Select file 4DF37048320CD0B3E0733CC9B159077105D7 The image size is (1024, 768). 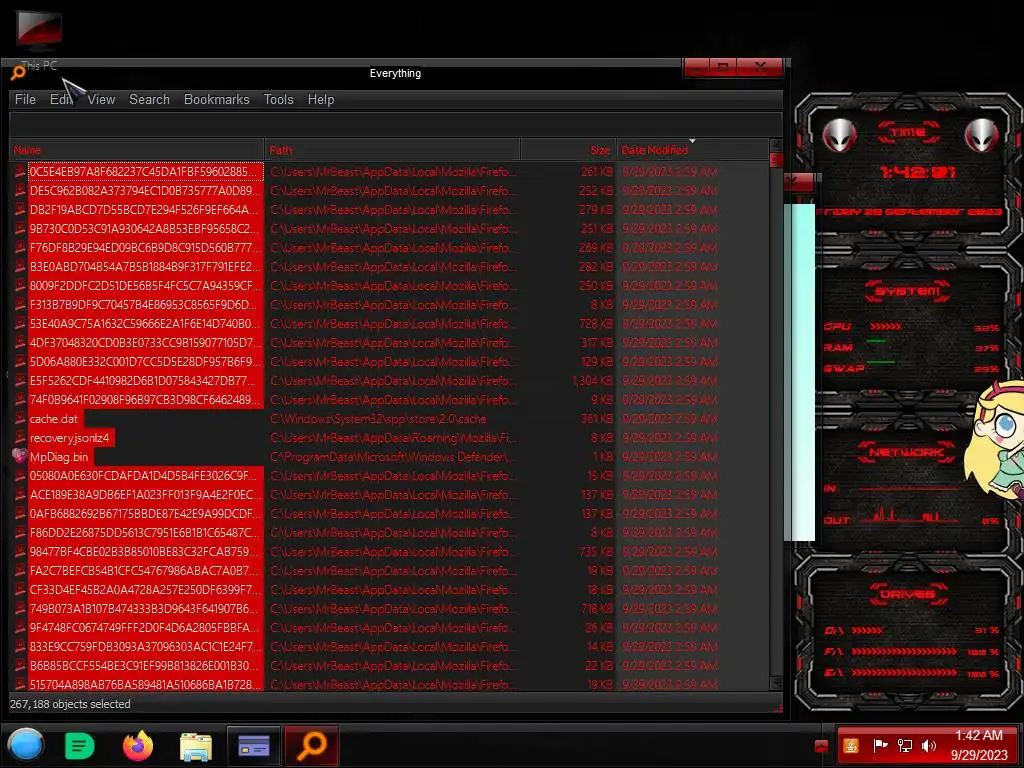[145, 343]
